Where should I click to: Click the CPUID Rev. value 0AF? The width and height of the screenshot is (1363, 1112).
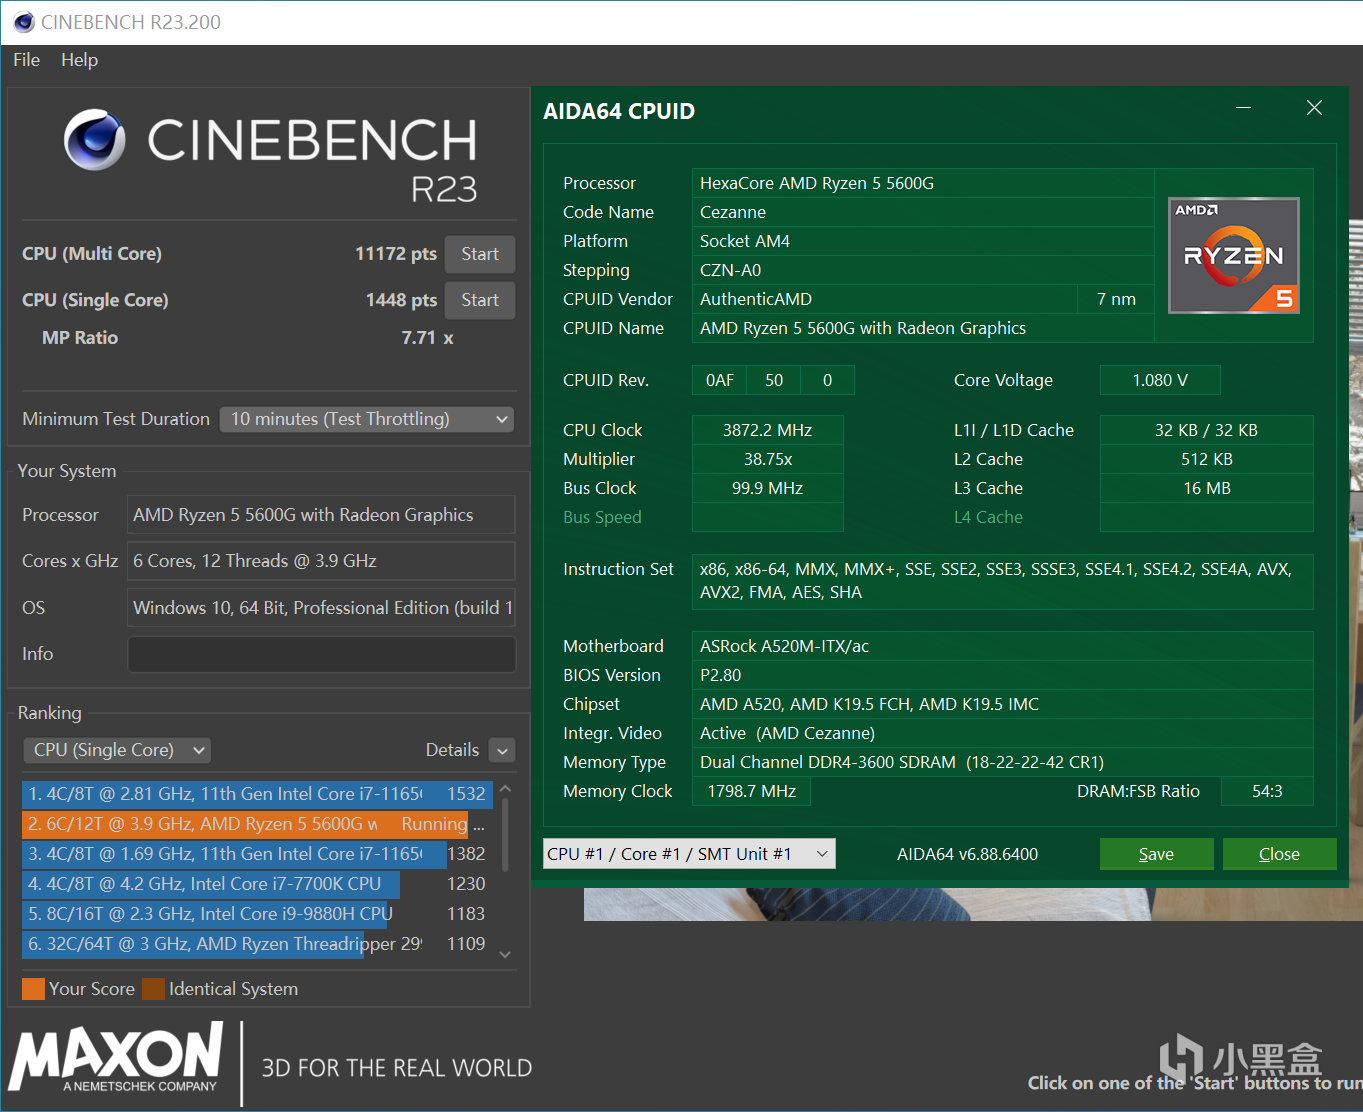(720, 380)
